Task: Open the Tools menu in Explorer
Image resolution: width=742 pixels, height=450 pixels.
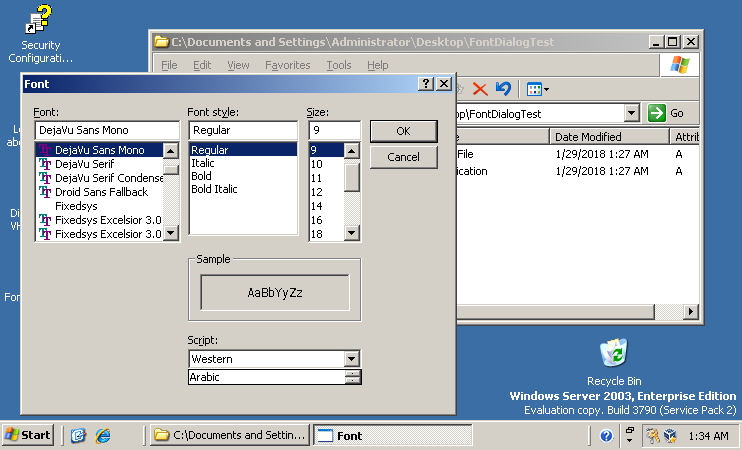Action: pyautogui.click(x=339, y=65)
